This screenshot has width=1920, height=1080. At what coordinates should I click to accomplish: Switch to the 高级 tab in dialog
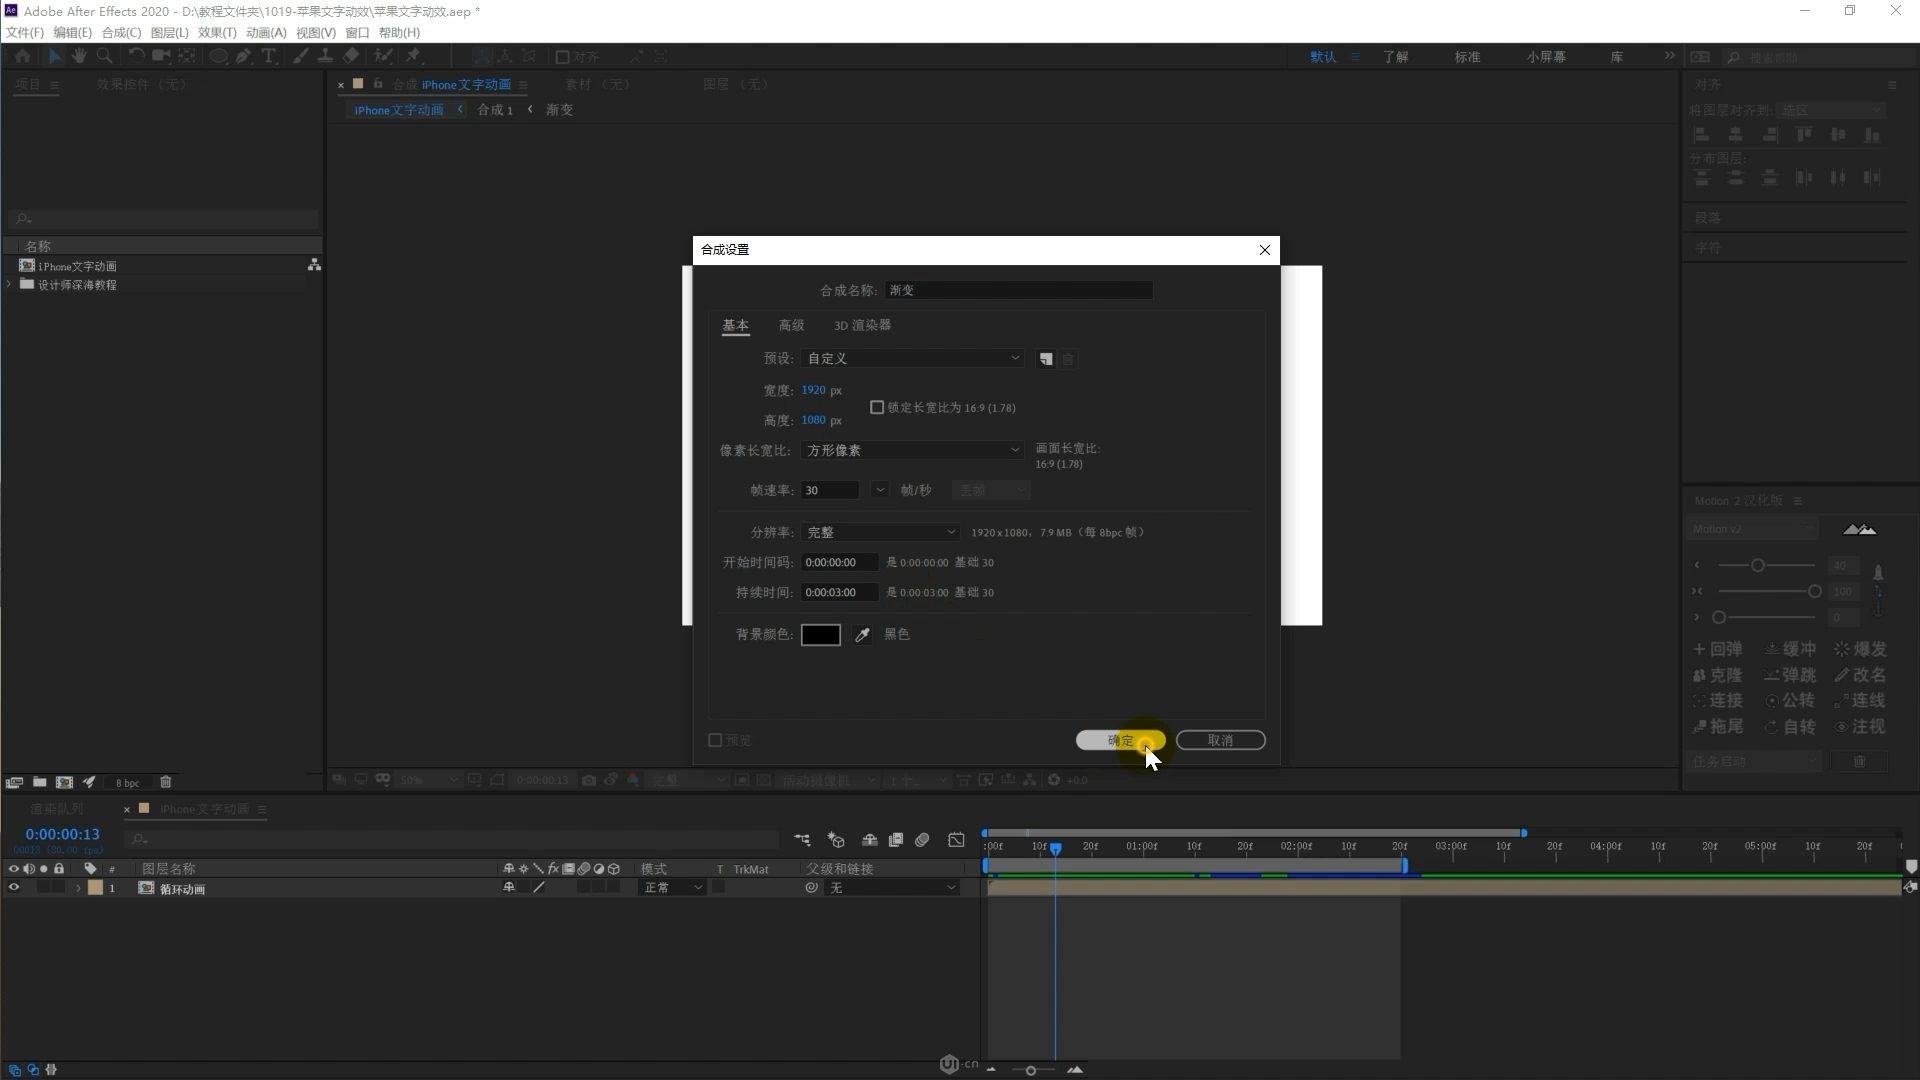791,326
